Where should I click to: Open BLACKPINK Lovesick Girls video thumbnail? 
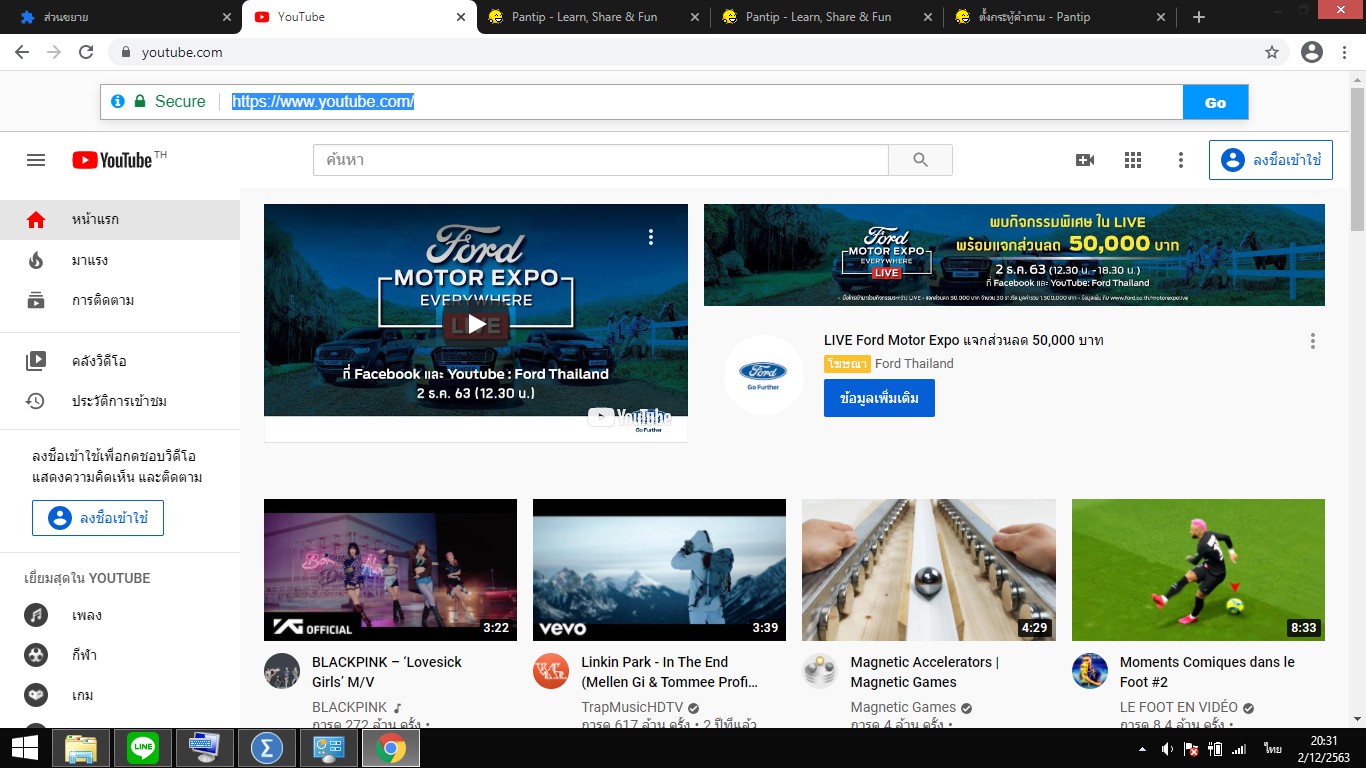click(x=390, y=570)
